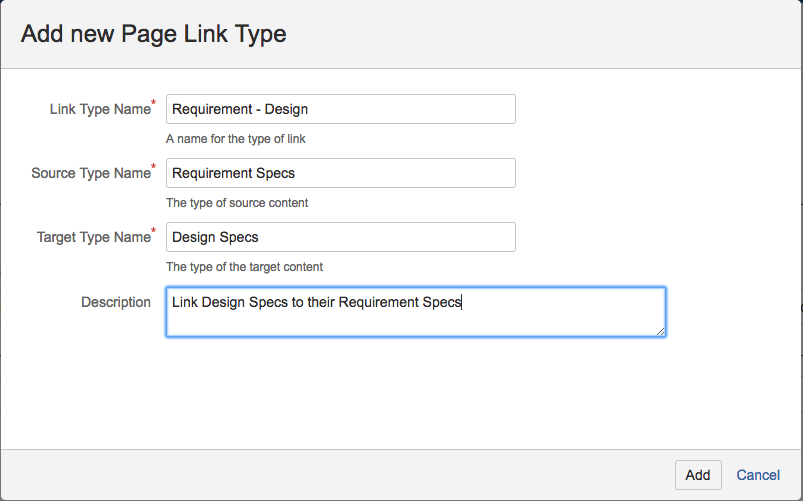803x501 pixels.
Task: Click the "A name for the type of link" hint
Action: tap(242, 139)
